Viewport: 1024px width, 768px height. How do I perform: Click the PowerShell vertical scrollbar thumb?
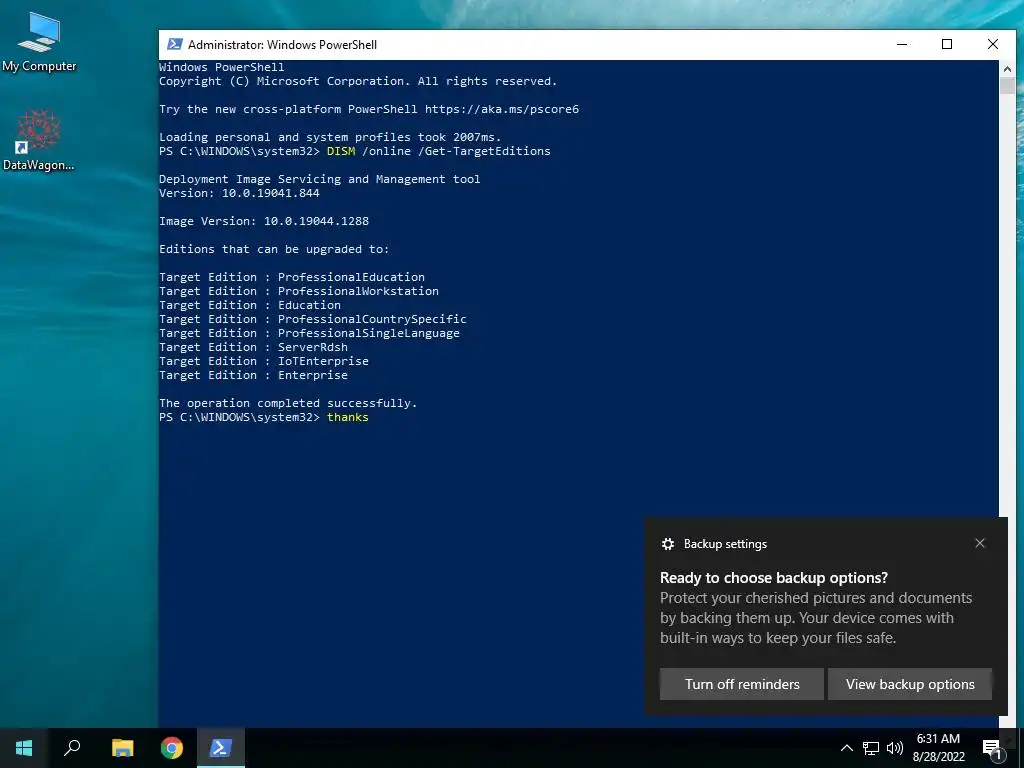click(1006, 86)
